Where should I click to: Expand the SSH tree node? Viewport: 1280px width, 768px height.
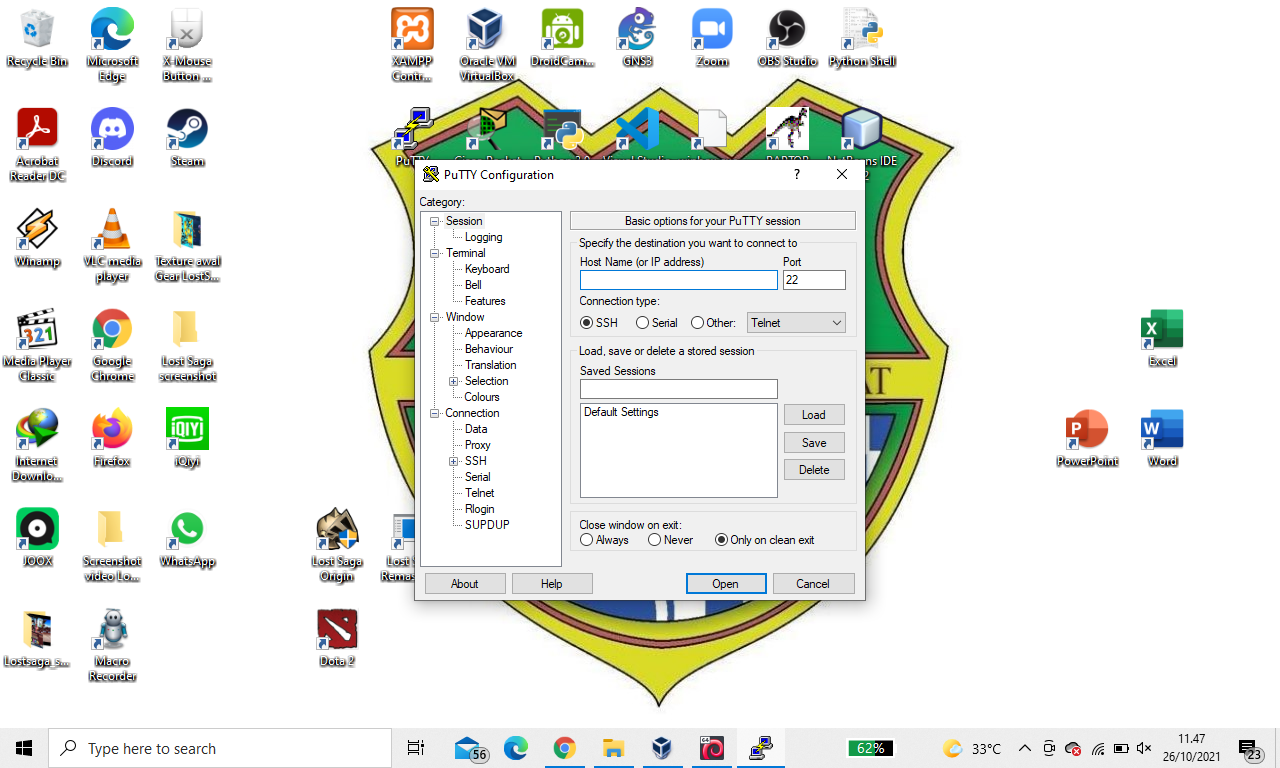(454, 461)
